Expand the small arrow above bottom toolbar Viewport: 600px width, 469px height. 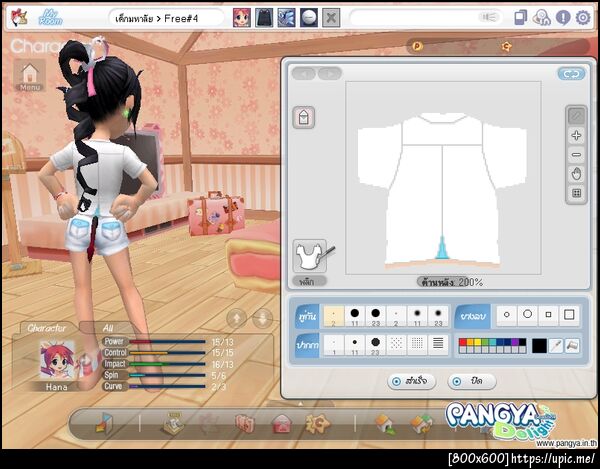pyautogui.click(x=300, y=404)
